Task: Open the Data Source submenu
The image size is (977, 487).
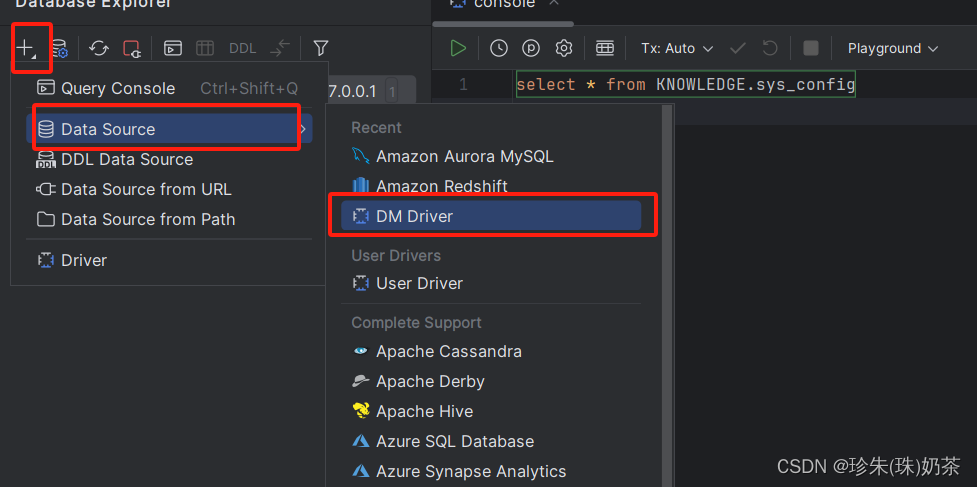Action: click(x=169, y=129)
